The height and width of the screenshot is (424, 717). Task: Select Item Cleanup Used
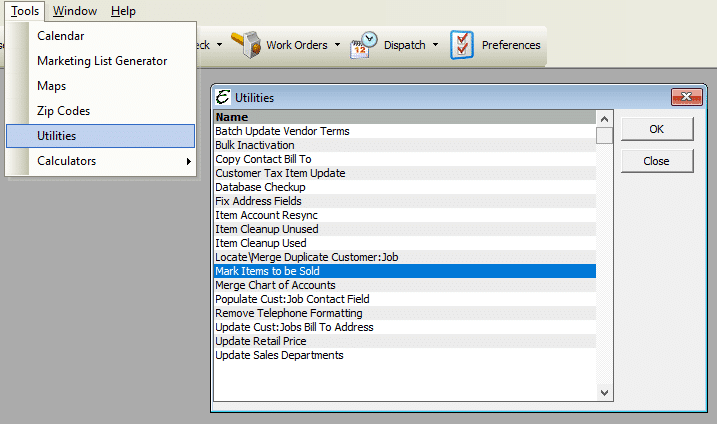[405, 243]
